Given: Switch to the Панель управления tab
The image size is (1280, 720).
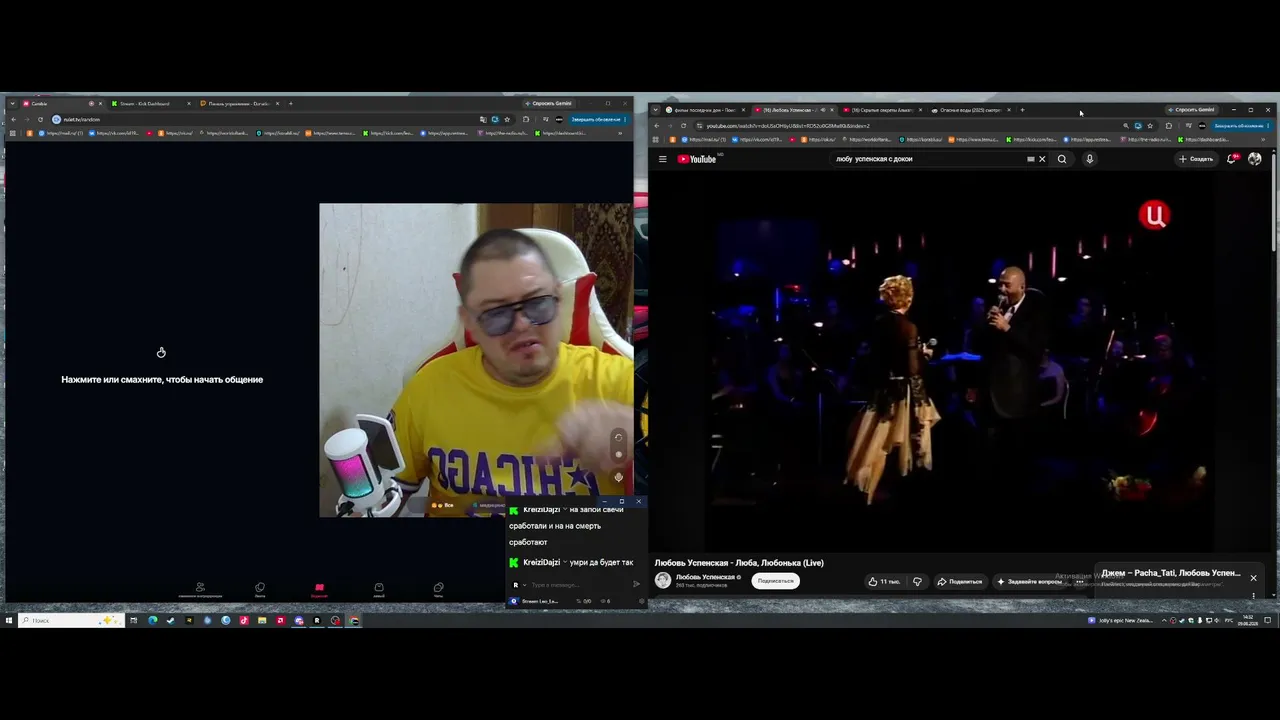Looking at the screenshot, I should 239,104.
